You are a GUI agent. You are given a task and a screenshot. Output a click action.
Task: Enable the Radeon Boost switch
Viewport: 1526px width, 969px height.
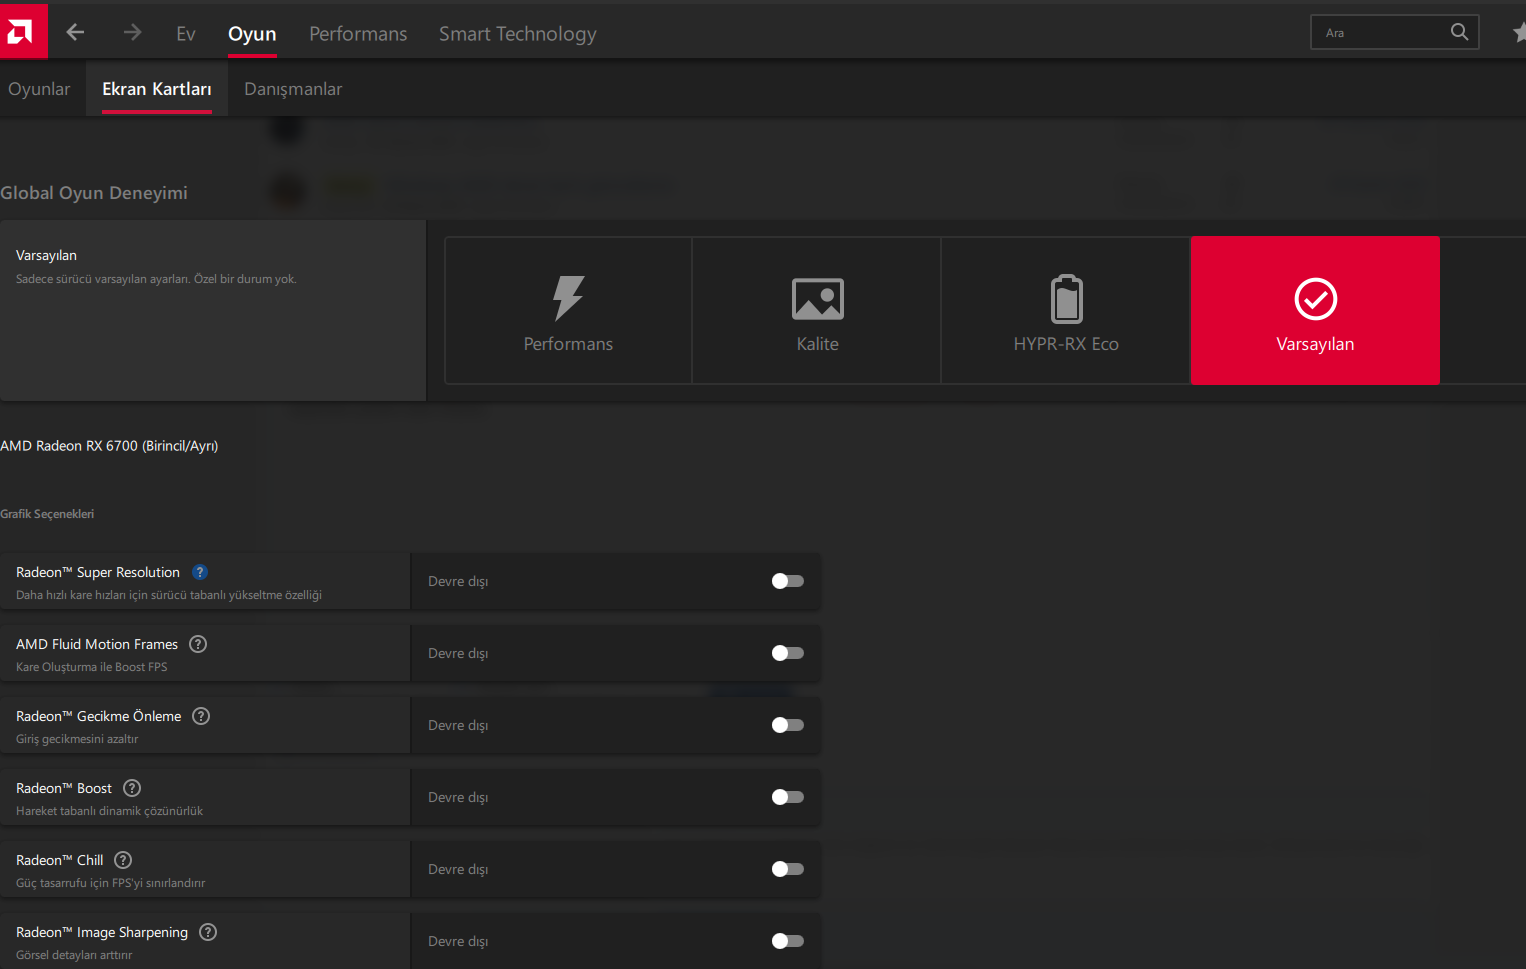[788, 797]
